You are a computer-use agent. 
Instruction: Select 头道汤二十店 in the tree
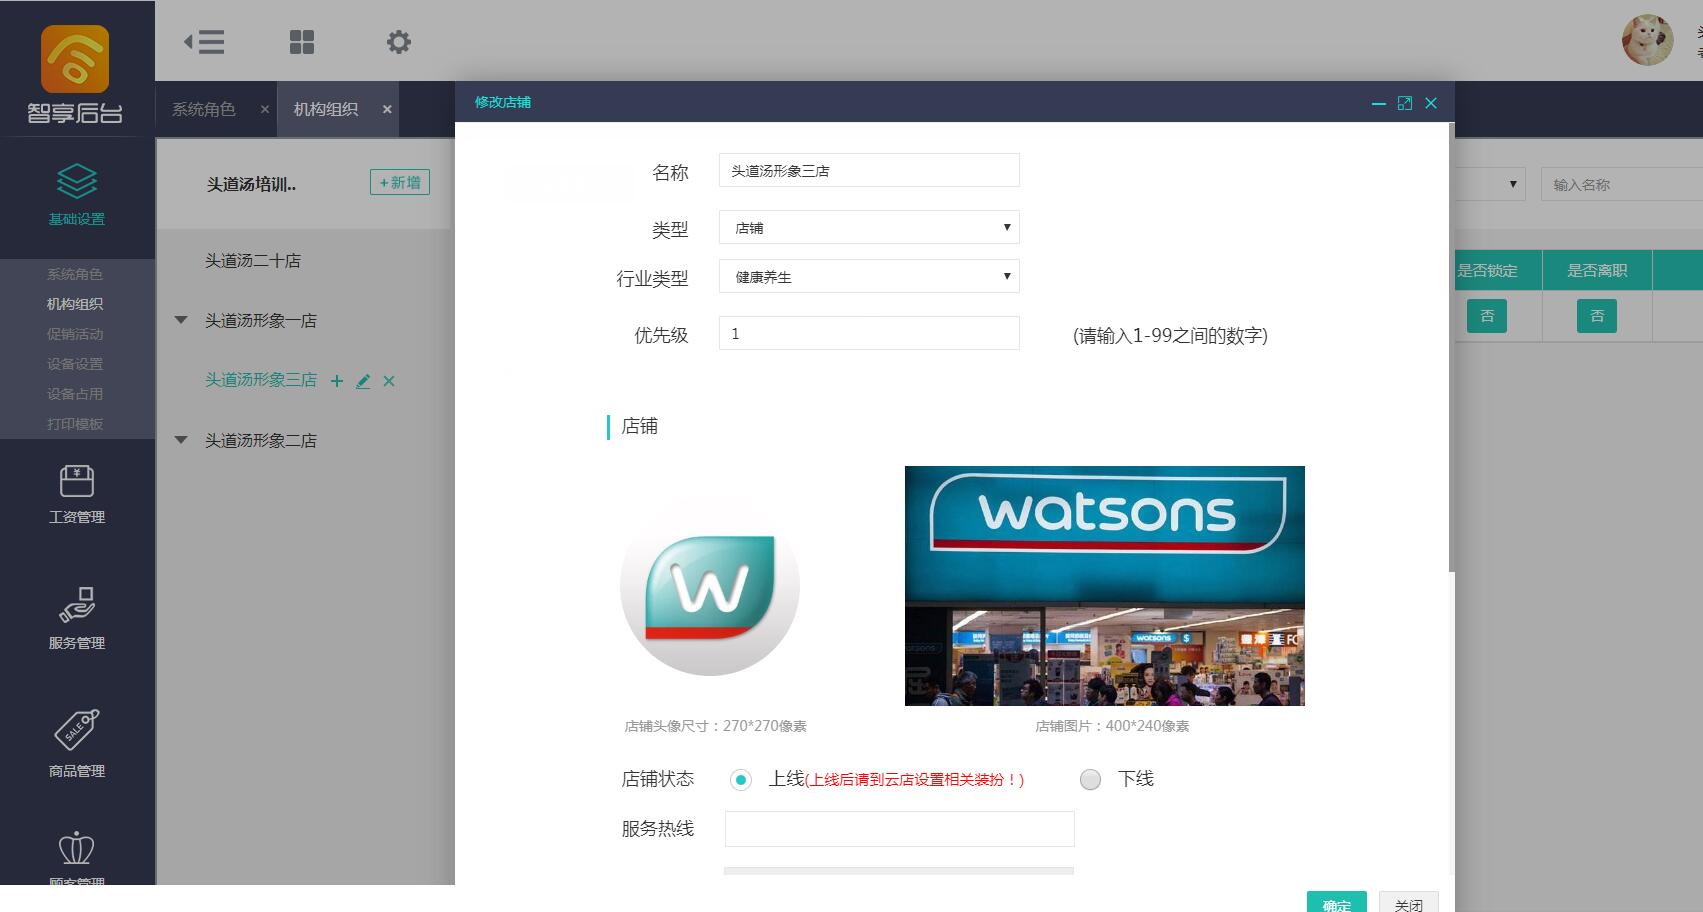coord(253,261)
